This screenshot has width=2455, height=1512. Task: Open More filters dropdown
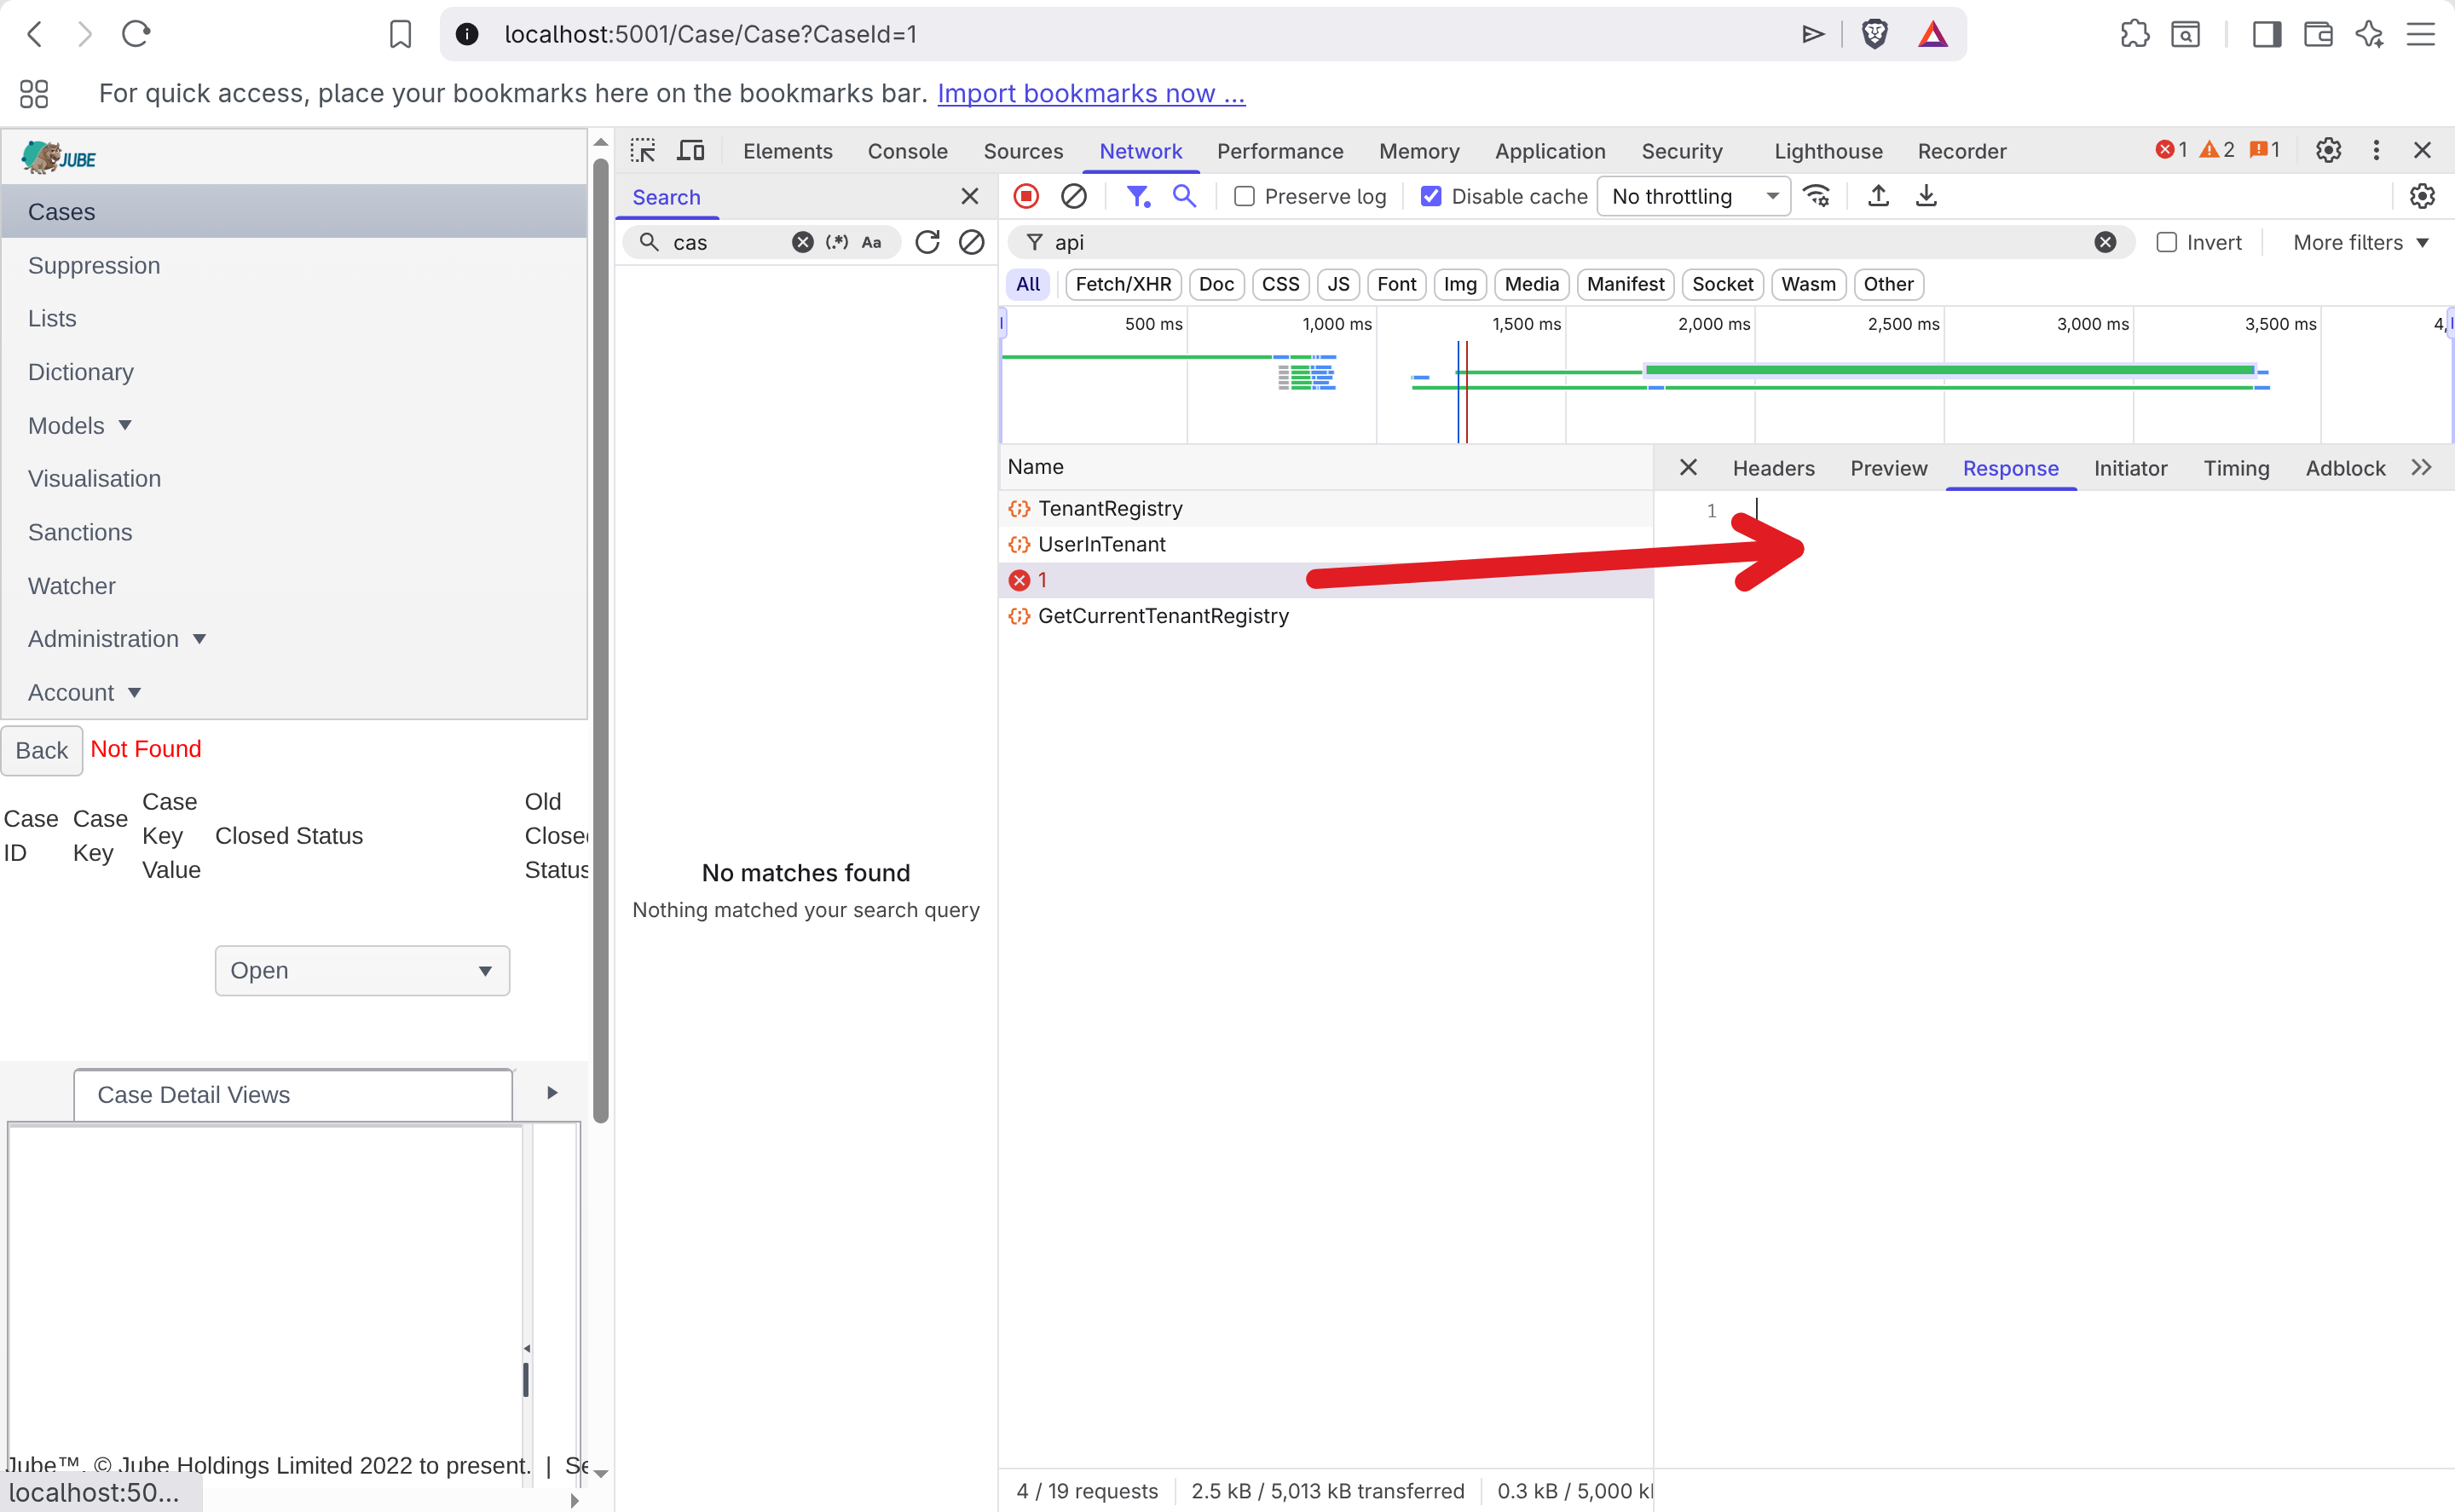(x=2360, y=242)
